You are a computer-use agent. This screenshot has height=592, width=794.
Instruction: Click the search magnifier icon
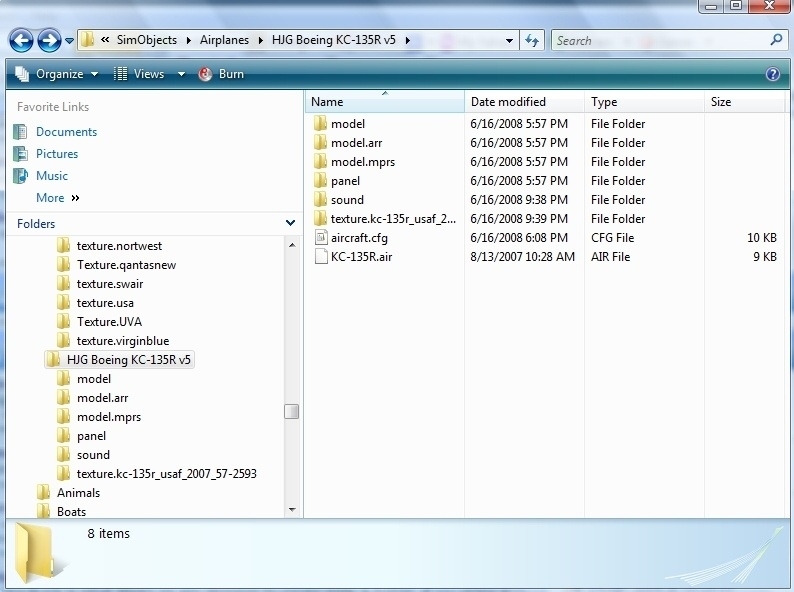click(776, 40)
